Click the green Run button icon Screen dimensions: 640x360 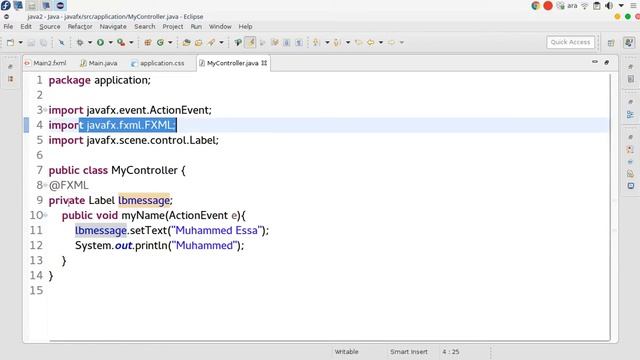pos(100,42)
